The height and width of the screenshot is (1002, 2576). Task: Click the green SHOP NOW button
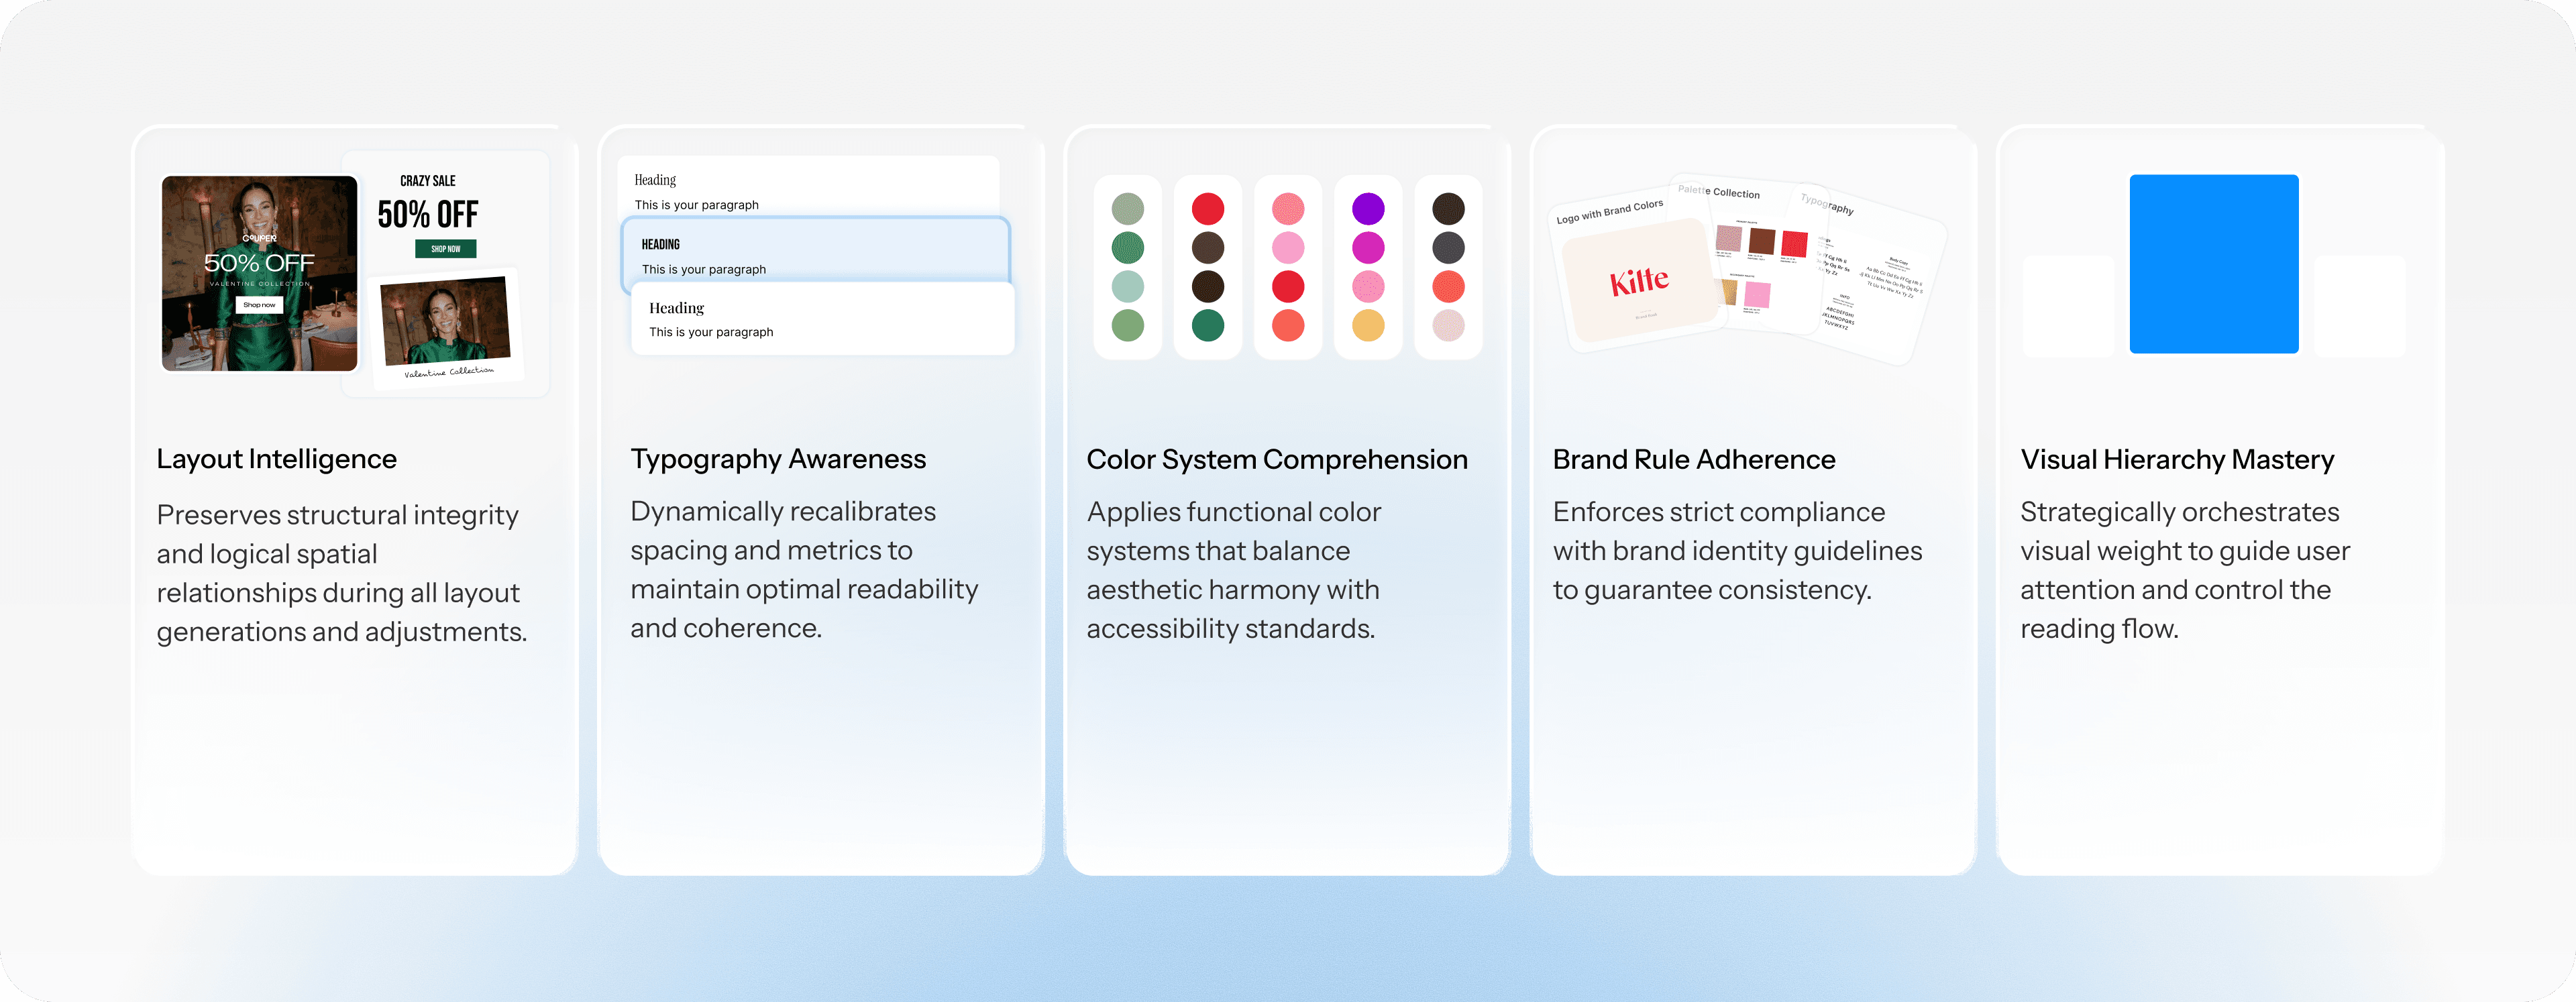tap(446, 248)
